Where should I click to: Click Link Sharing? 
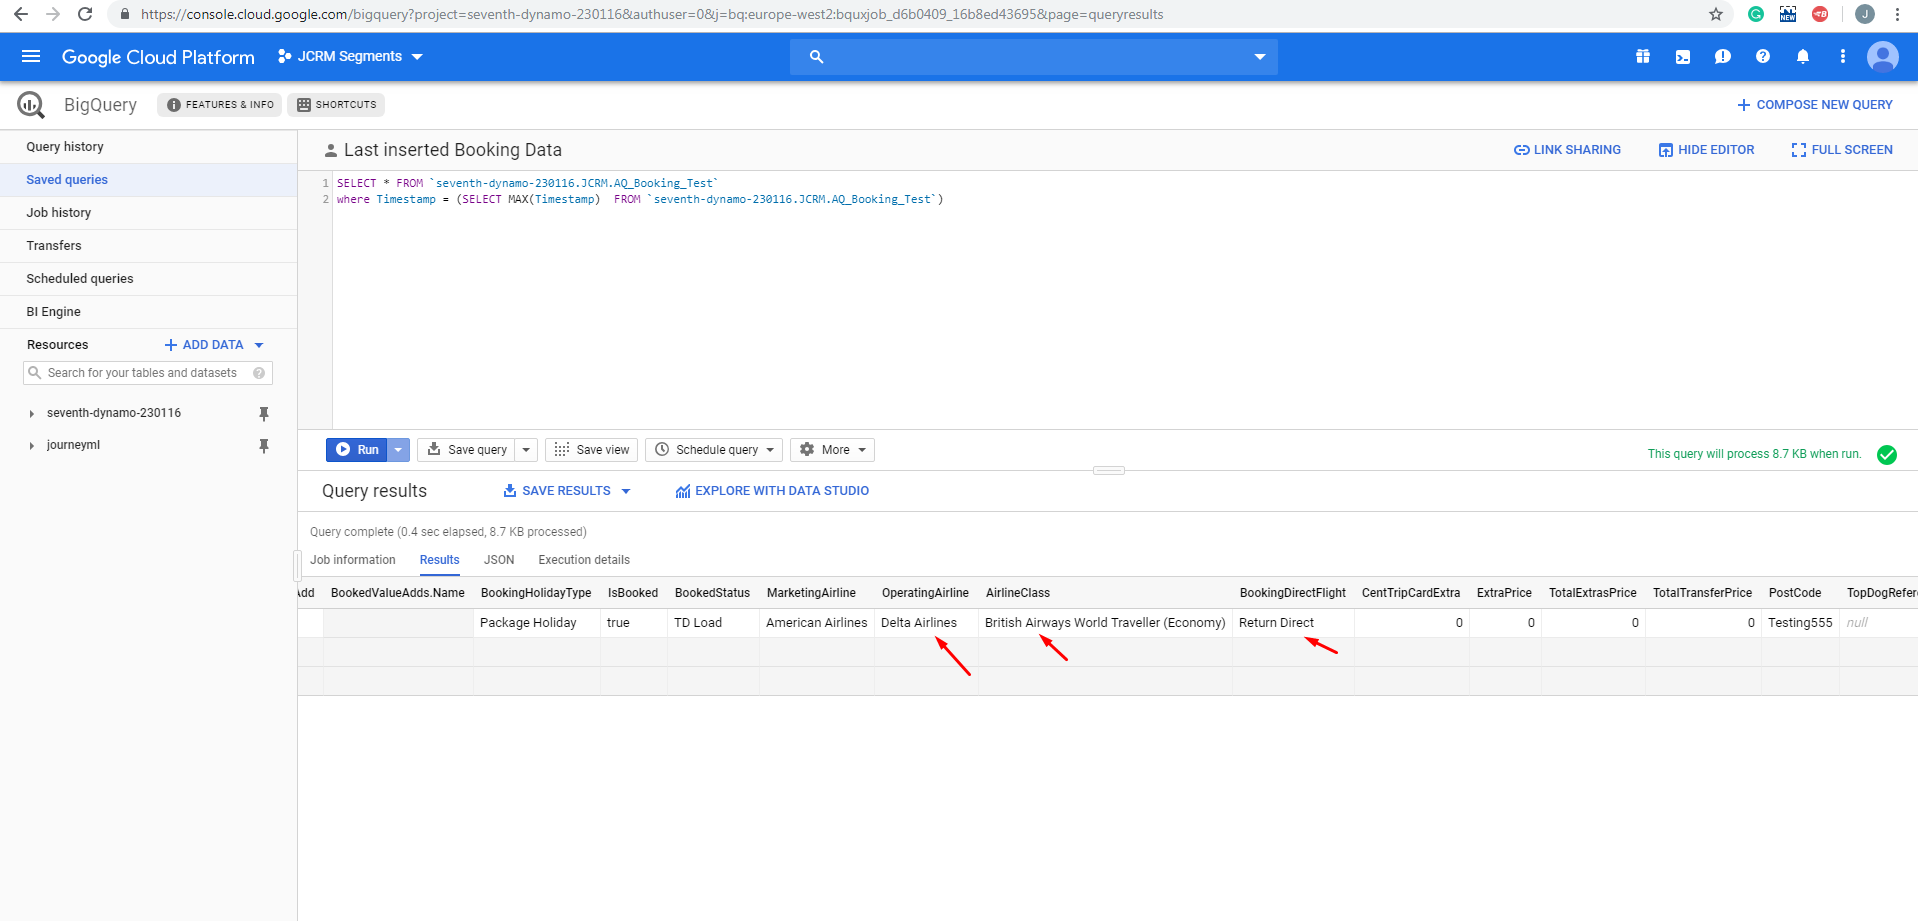pos(1567,150)
